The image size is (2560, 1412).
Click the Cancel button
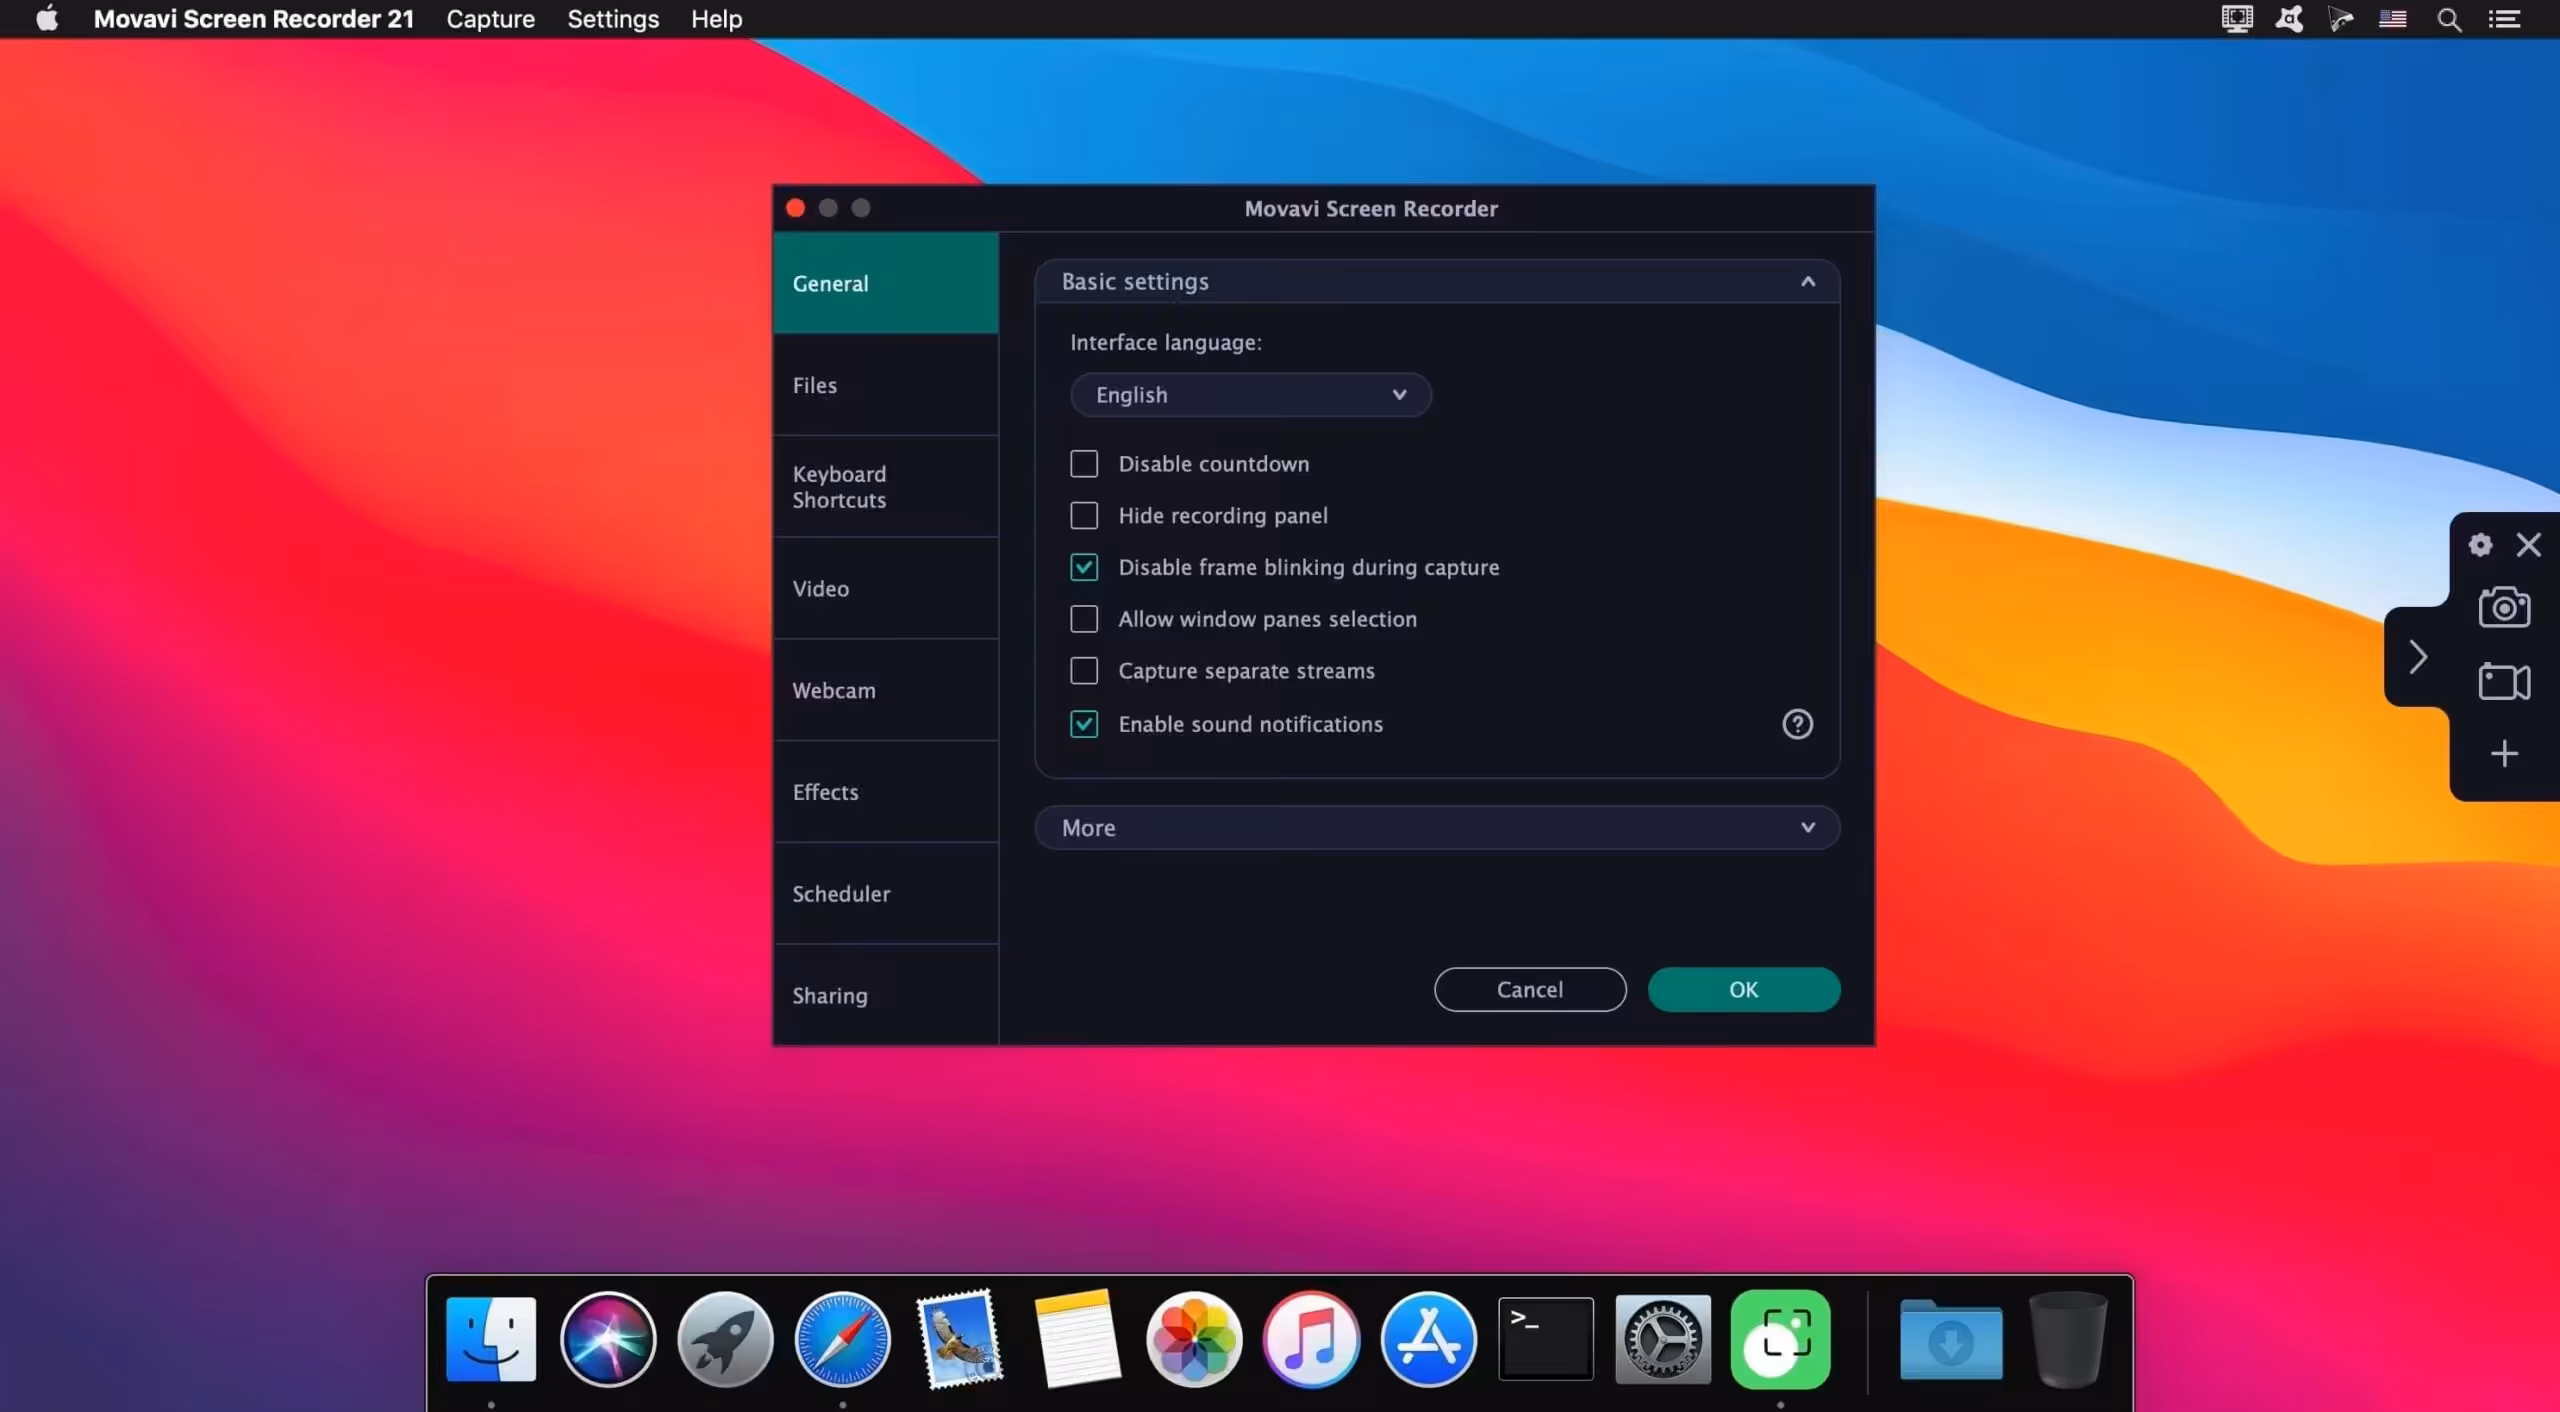tap(1530, 990)
